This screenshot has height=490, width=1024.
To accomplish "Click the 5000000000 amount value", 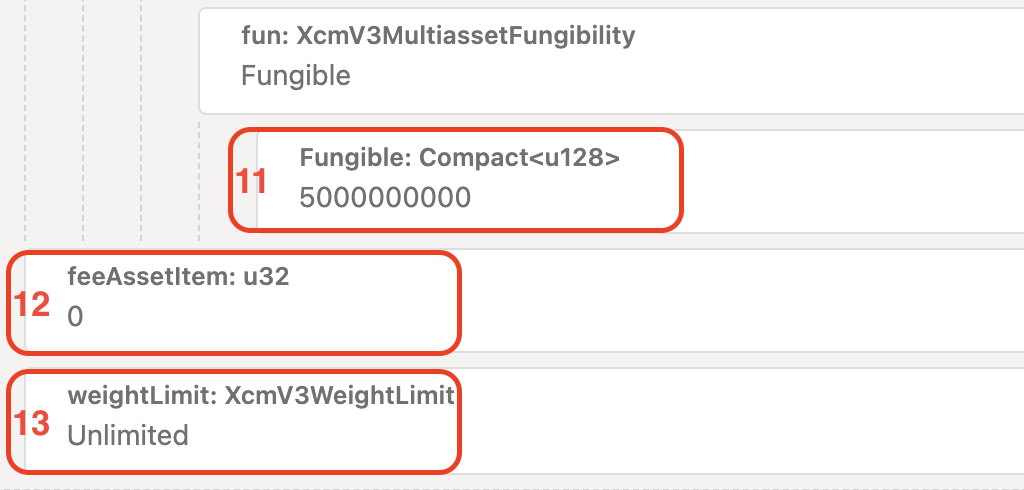I will pos(385,198).
